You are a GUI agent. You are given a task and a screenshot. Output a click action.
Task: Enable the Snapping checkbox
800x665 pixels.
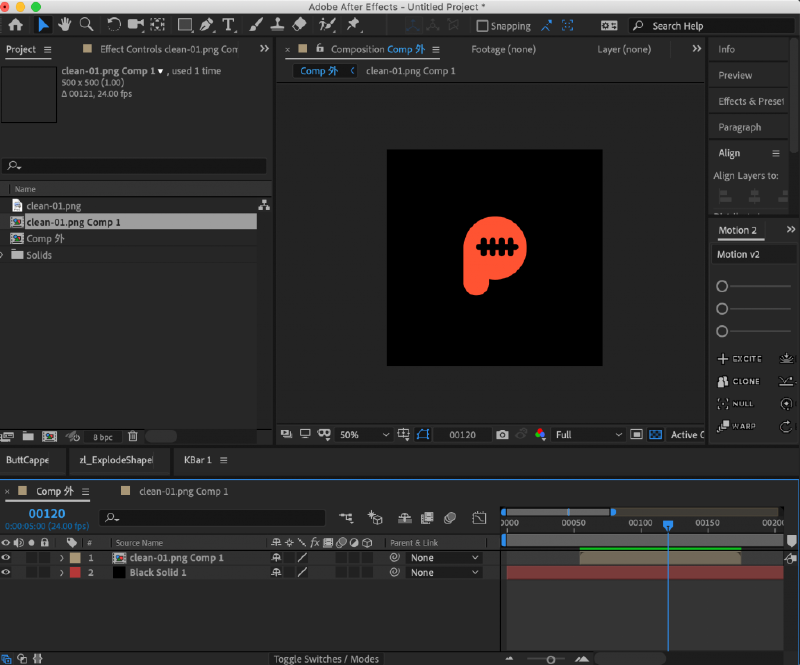pyautogui.click(x=482, y=26)
